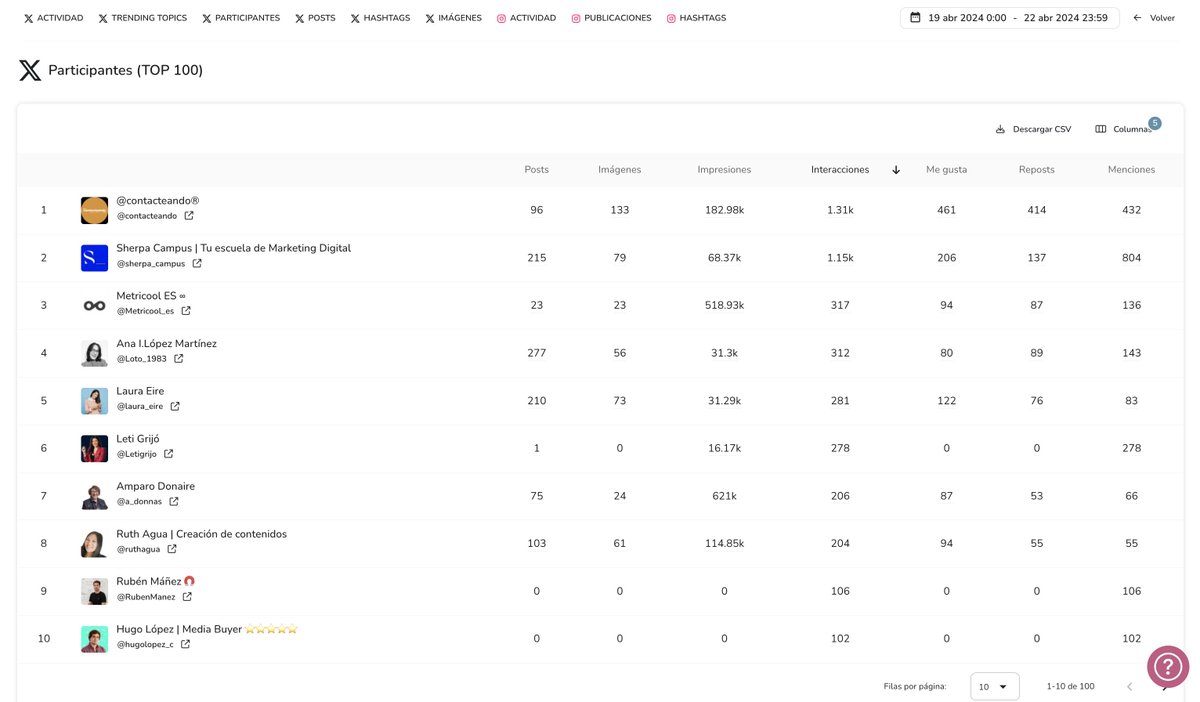Sort the table by the Me gusta column
The width and height of the screenshot is (1200, 702).
946,169
